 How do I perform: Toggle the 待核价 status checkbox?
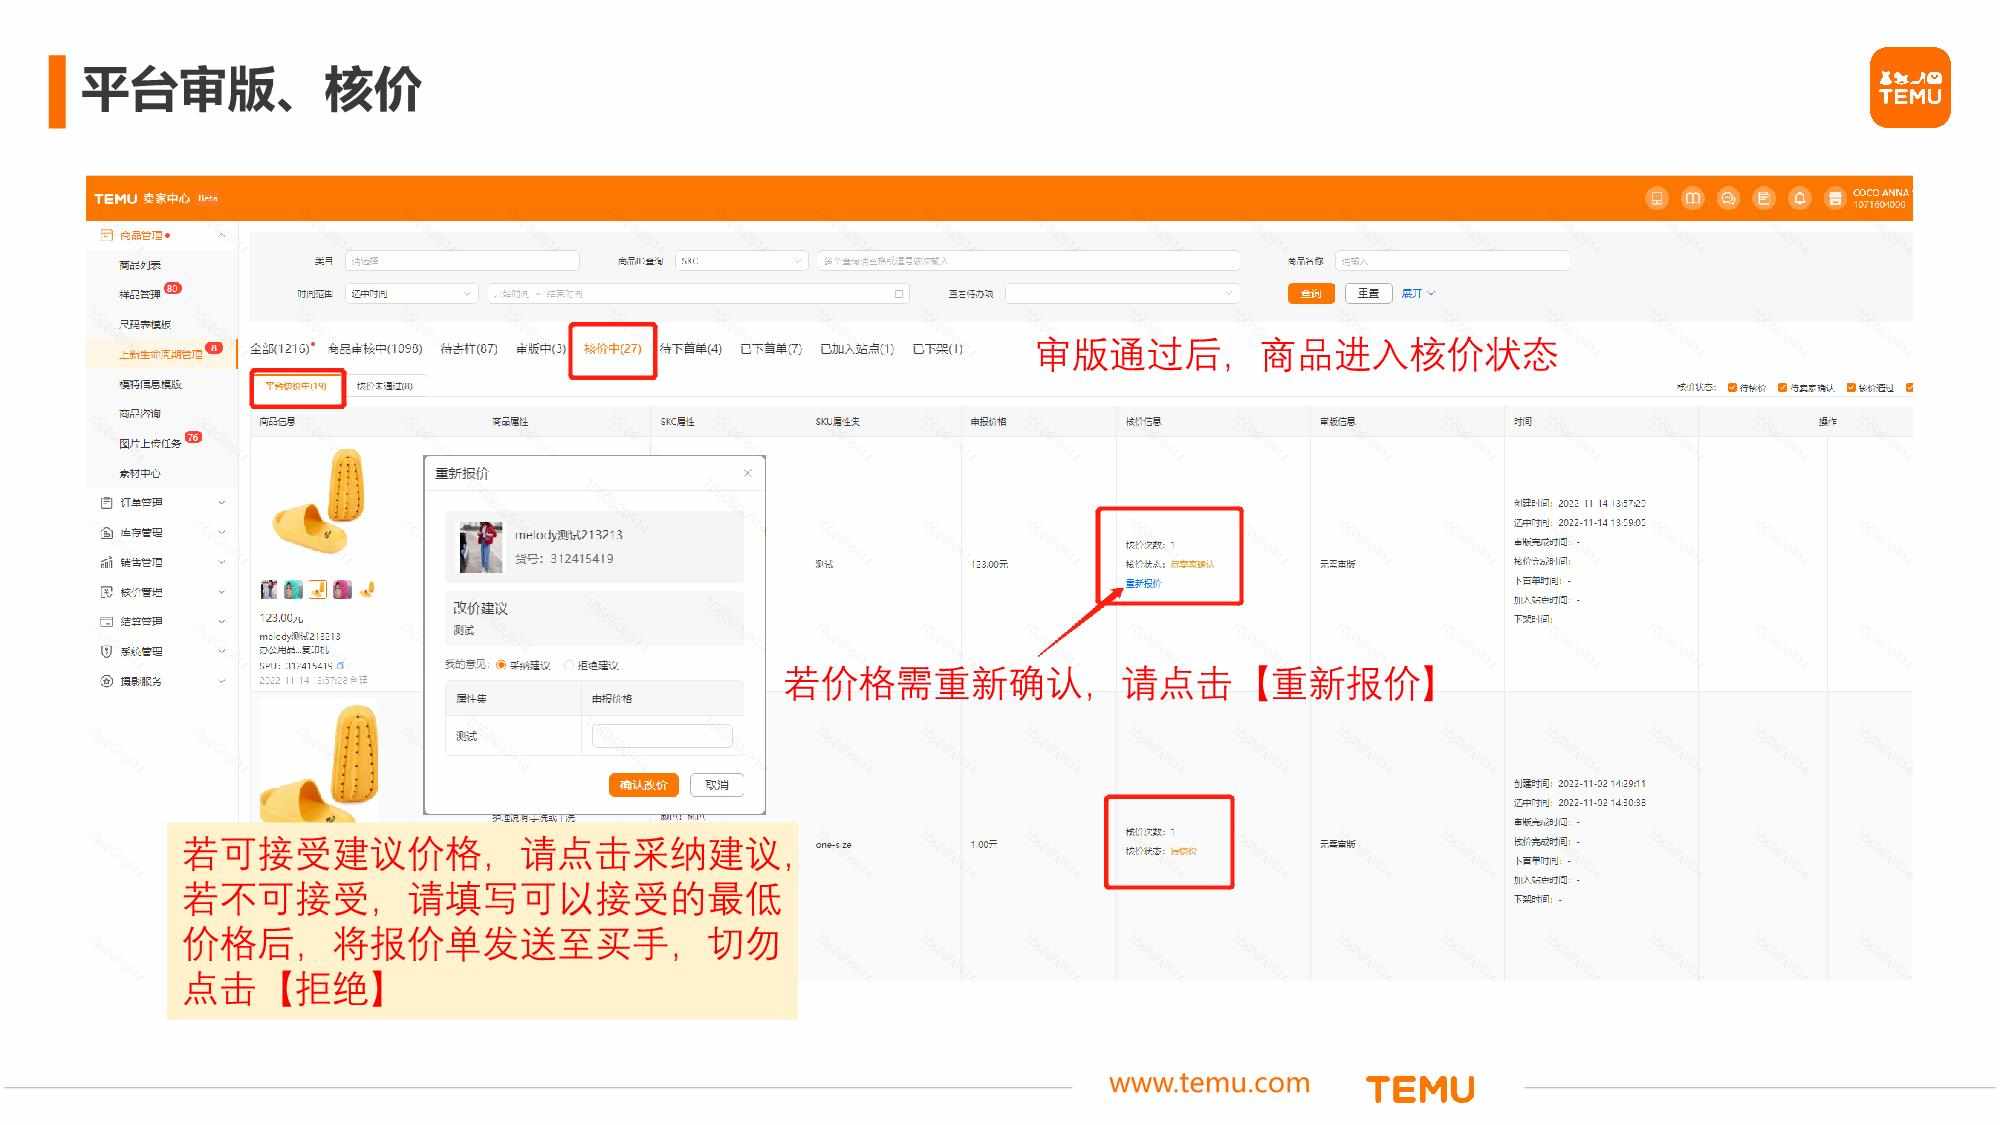1732,387
